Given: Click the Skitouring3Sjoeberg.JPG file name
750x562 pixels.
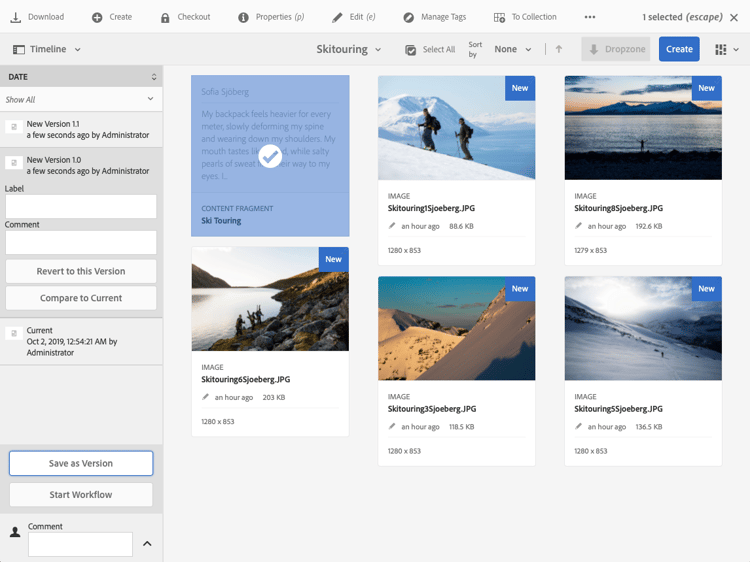Looking at the screenshot, I should pyautogui.click(x=432, y=409).
